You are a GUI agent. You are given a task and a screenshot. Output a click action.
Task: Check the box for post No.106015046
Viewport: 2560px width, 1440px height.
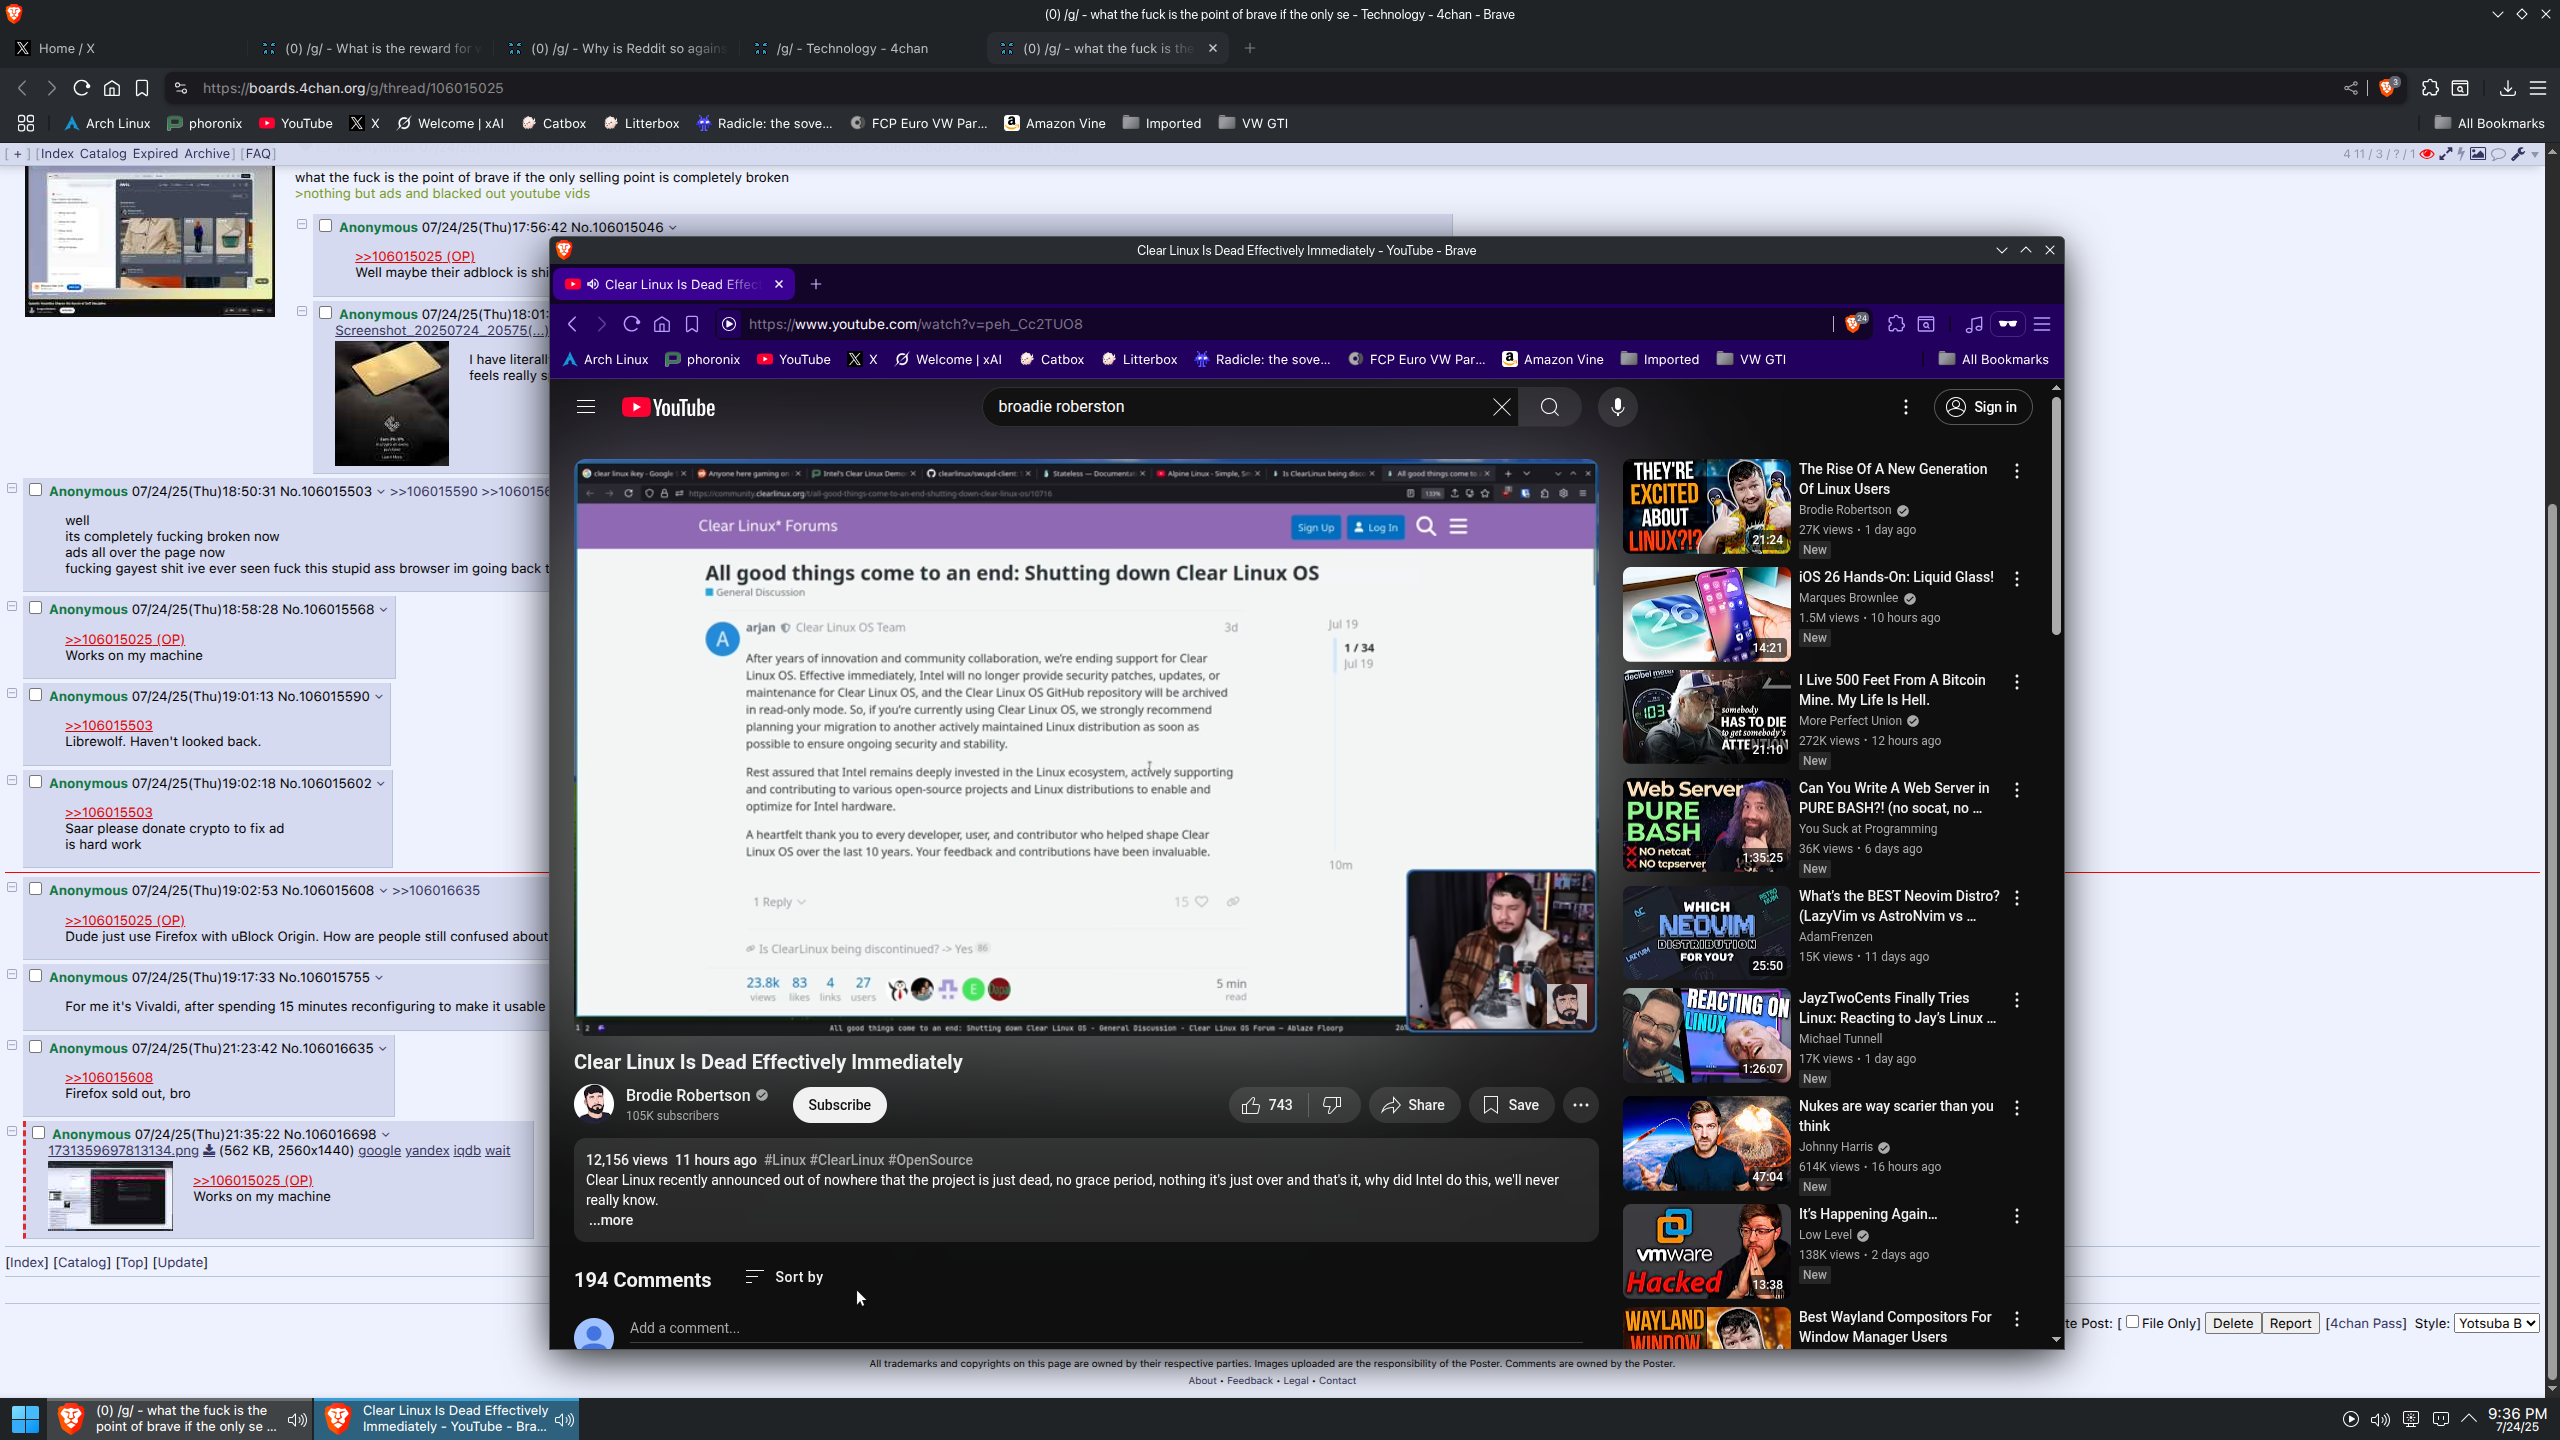click(x=325, y=226)
